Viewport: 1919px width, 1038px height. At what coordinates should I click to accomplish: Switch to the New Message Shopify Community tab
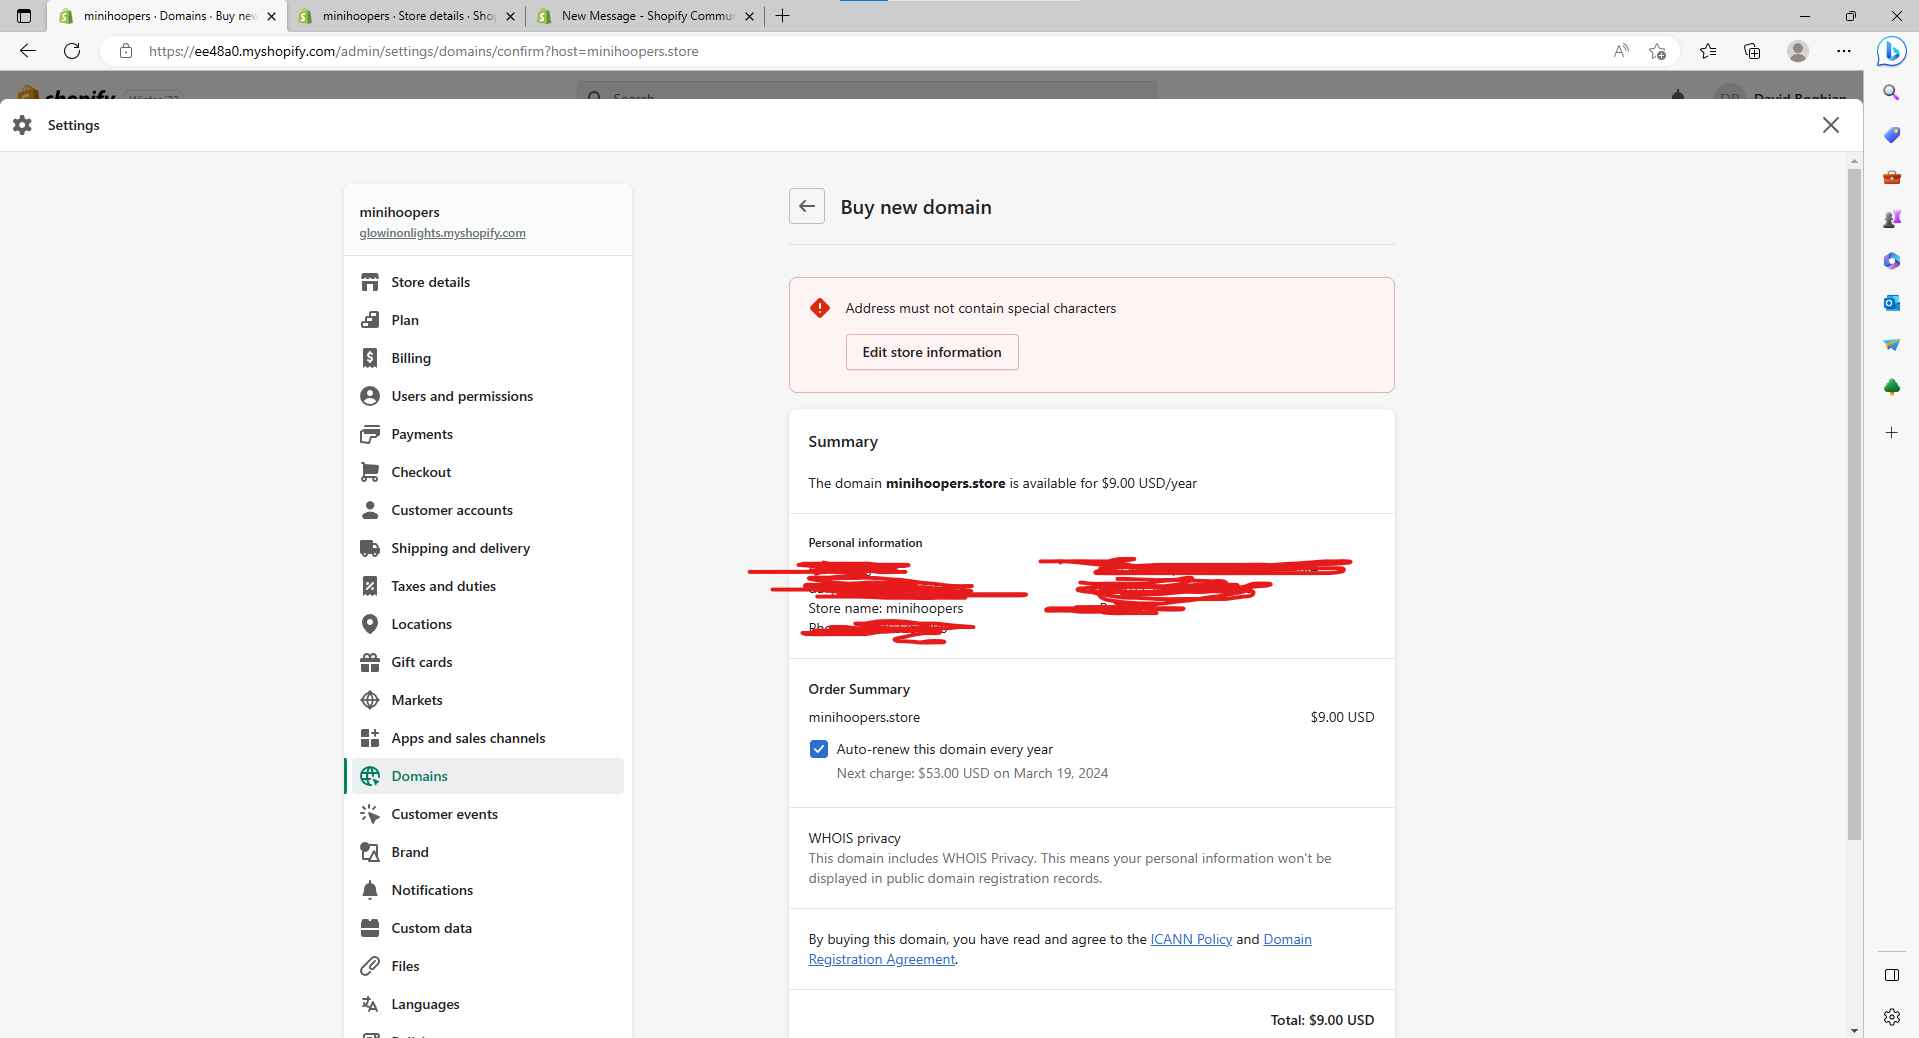[x=645, y=16]
